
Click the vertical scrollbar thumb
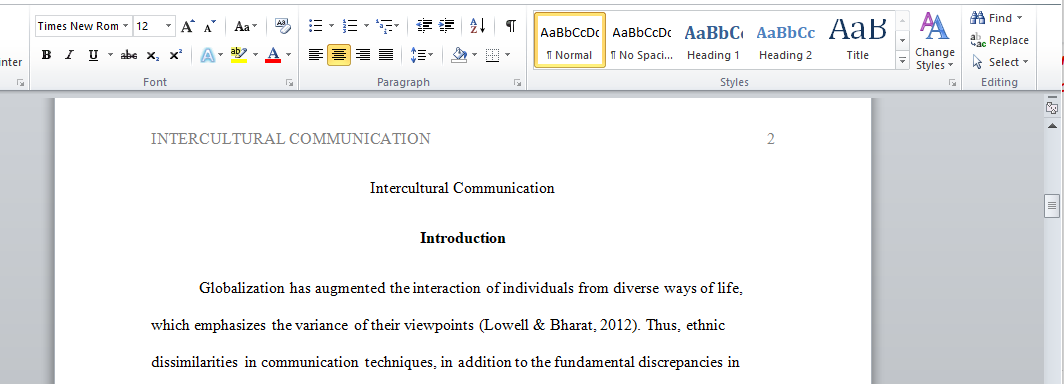1052,206
